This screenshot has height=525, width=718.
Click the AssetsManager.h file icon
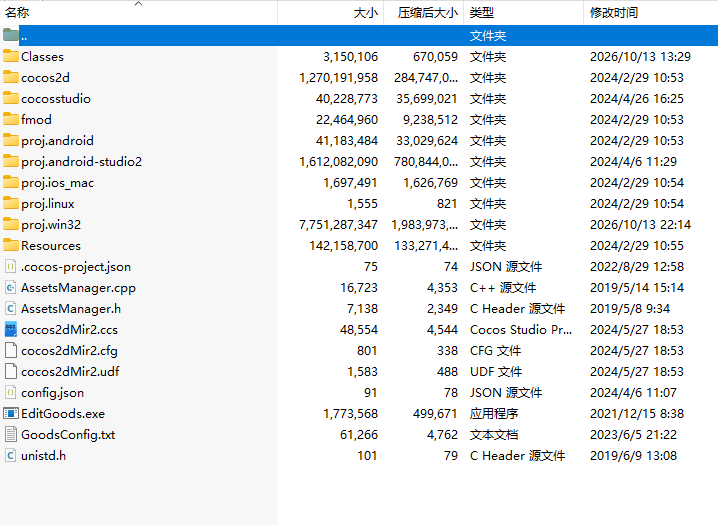(x=11, y=309)
